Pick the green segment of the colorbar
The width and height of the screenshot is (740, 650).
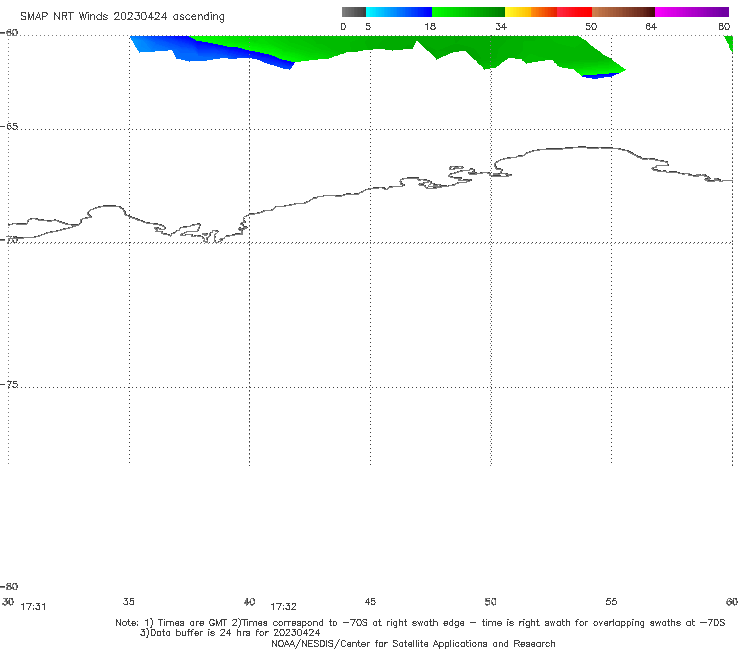pos(468,12)
